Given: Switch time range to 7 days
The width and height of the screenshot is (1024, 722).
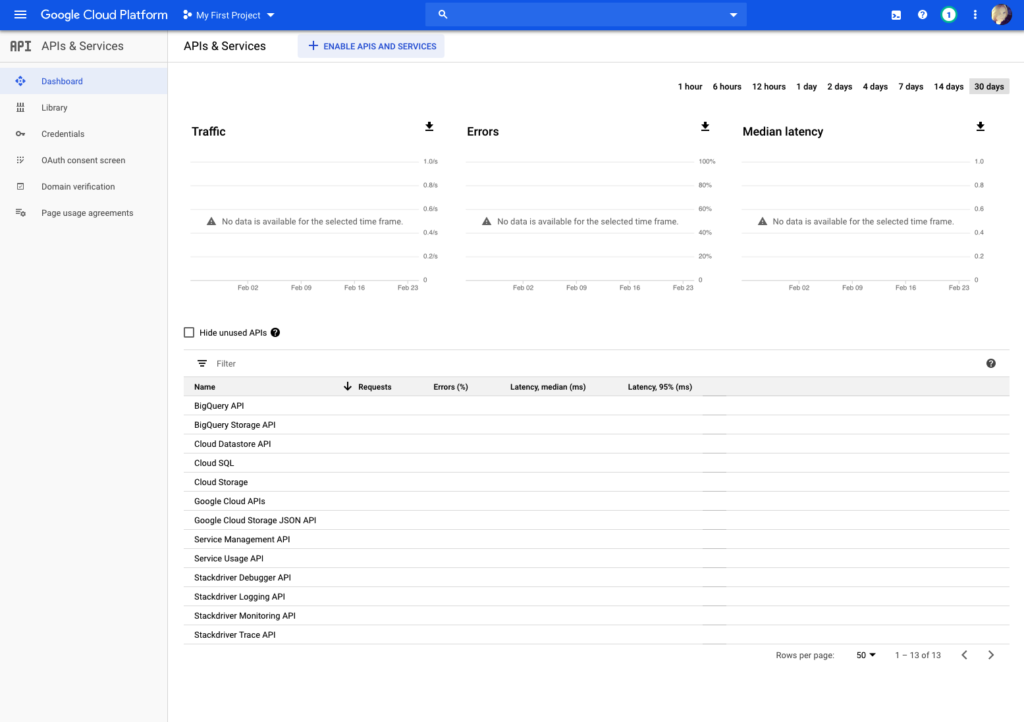Looking at the screenshot, I should (910, 86).
